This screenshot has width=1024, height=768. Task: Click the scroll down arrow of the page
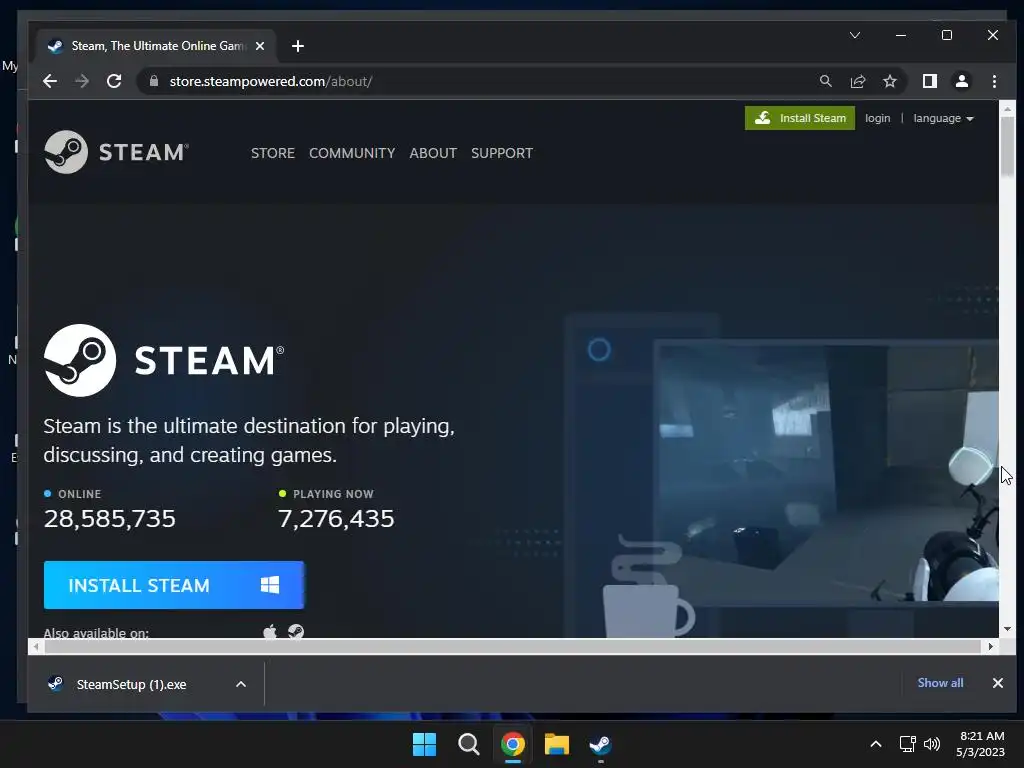click(1007, 629)
